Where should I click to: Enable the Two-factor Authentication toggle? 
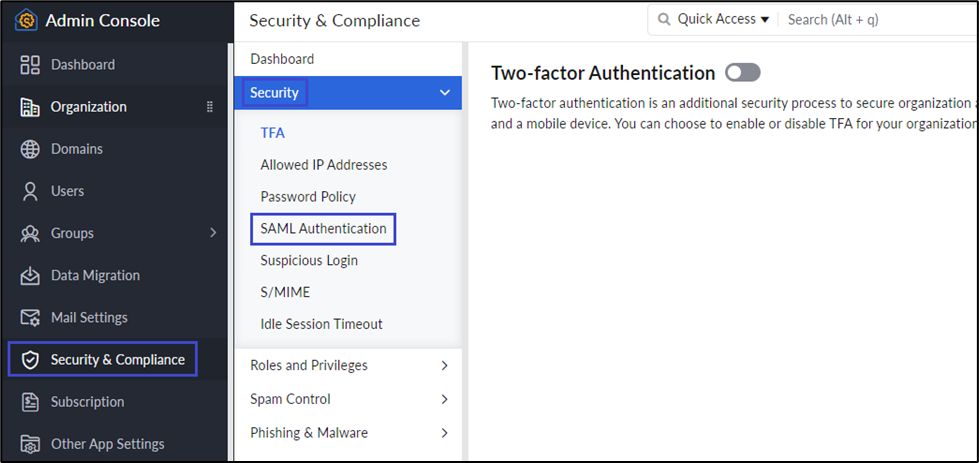(x=743, y=73)
